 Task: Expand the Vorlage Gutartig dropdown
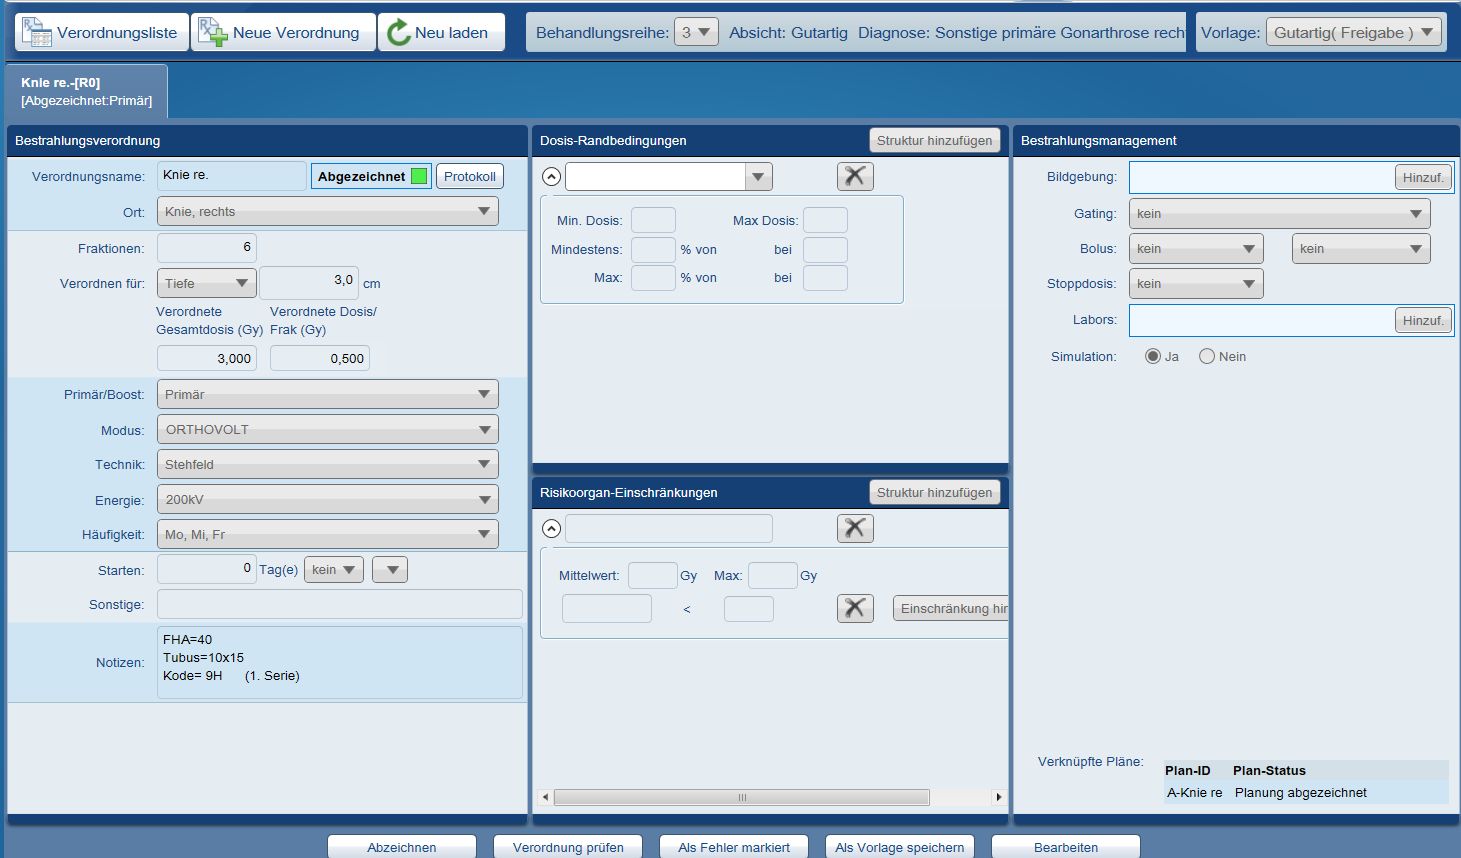1355,32
